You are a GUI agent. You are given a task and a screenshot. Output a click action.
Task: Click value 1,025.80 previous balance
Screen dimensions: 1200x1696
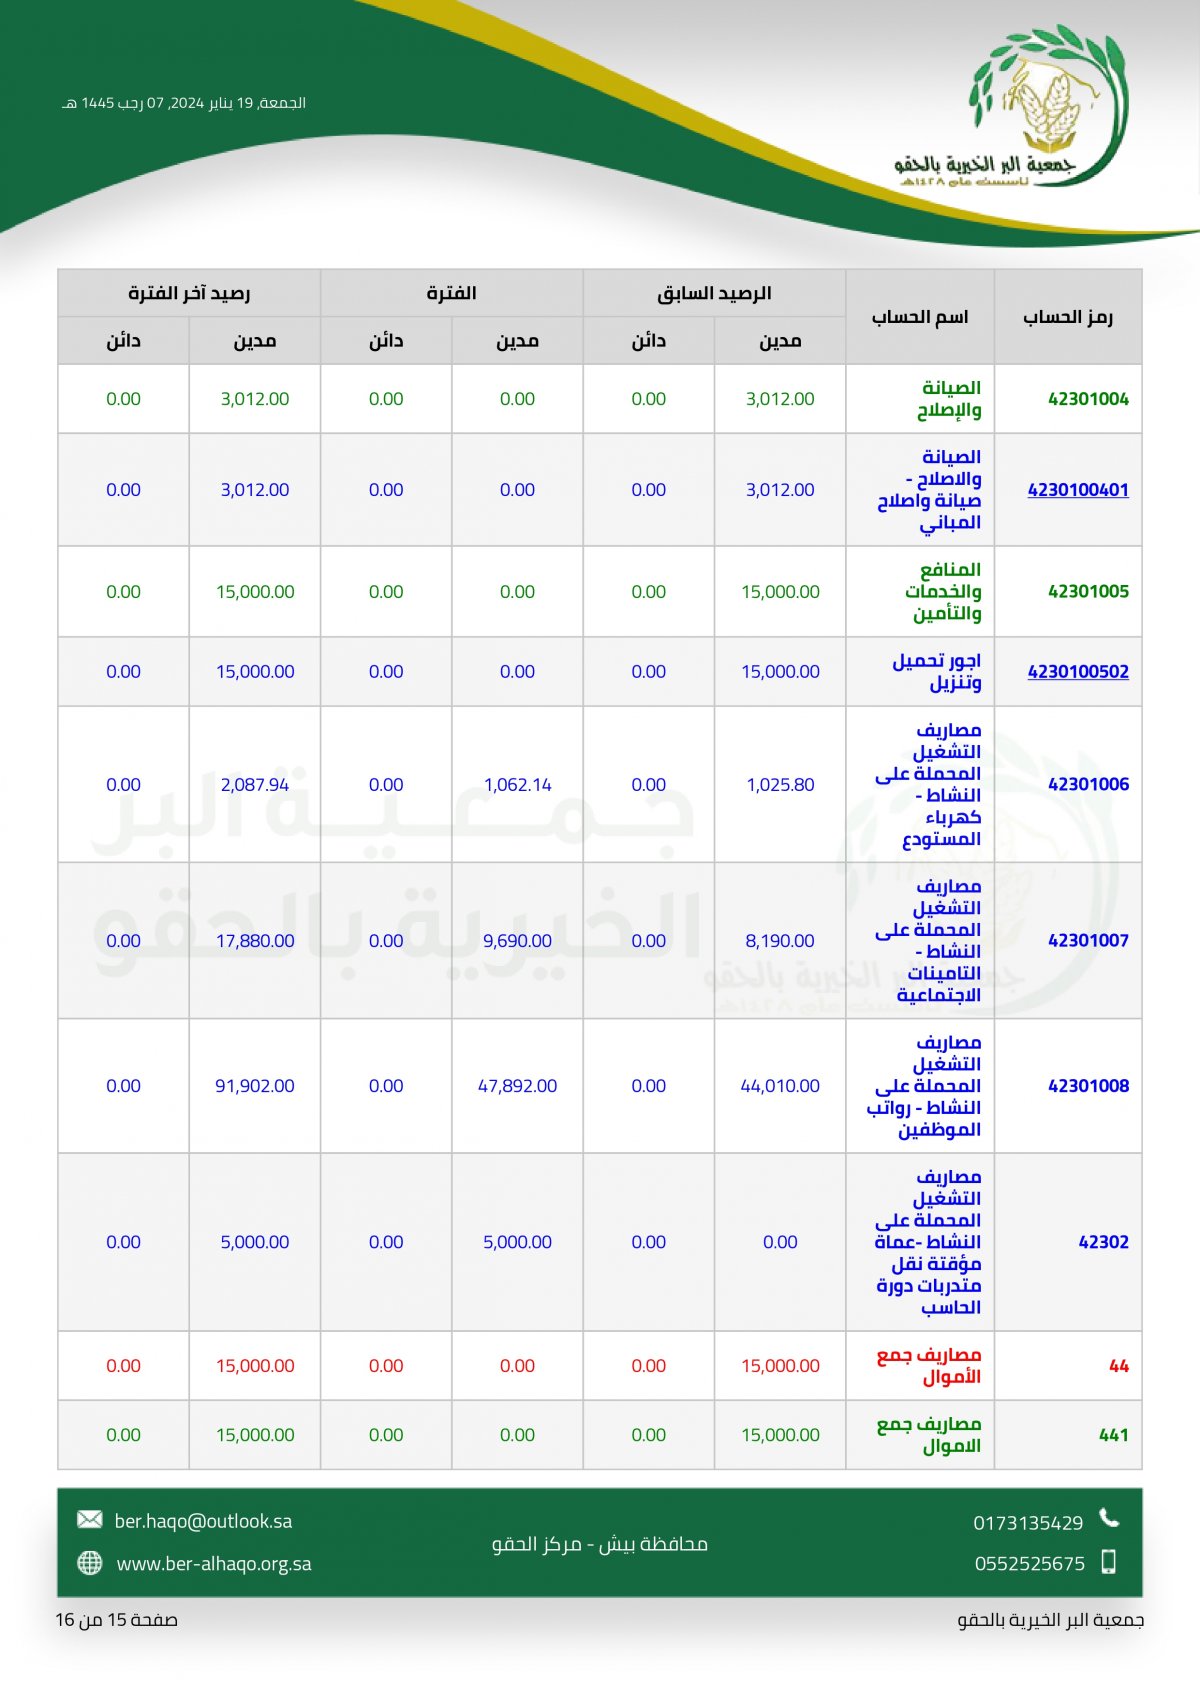point(780,785)
